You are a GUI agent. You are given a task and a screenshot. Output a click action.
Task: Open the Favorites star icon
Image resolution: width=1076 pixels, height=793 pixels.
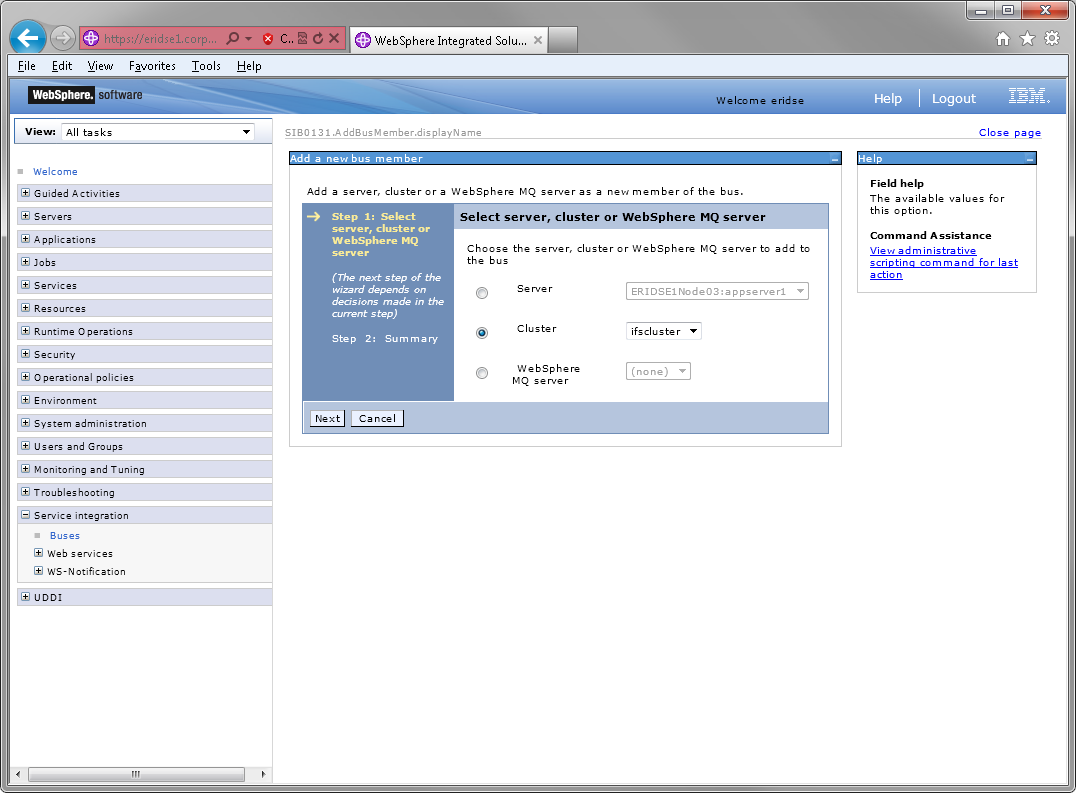pyautogui.click(x=1027, y=39)
